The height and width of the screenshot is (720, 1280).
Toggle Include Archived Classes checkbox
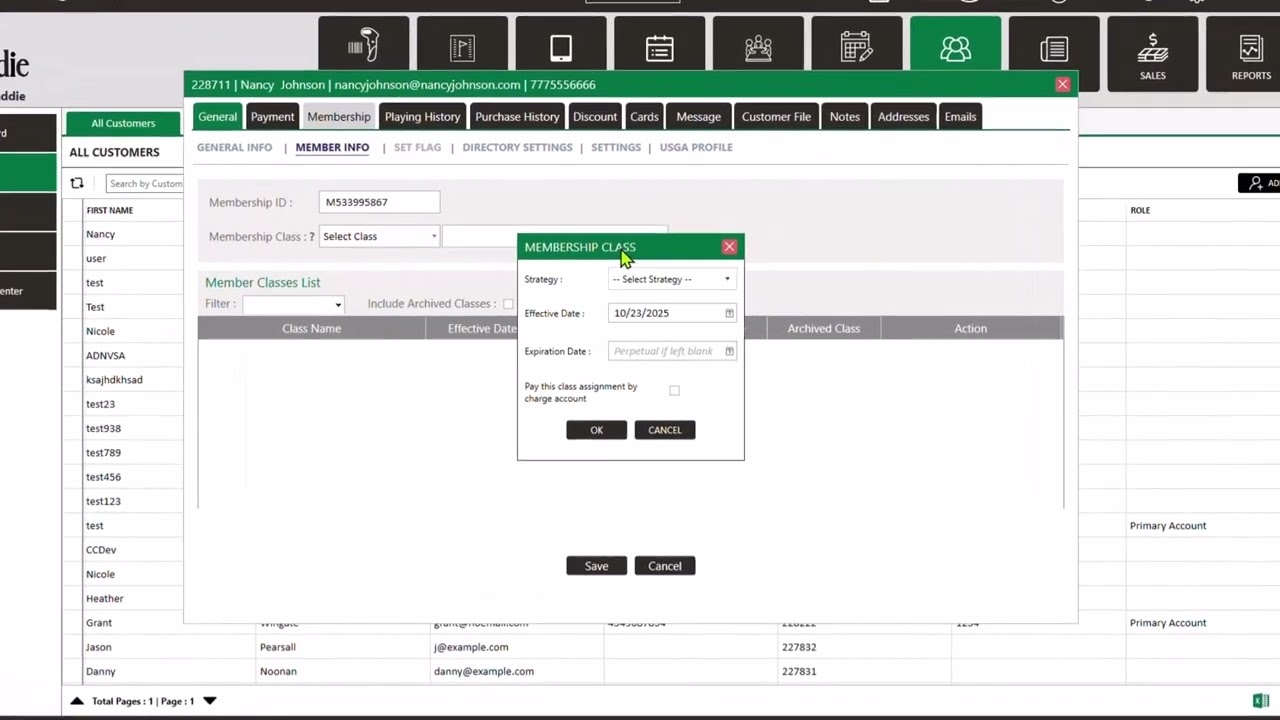pos(508,304)
